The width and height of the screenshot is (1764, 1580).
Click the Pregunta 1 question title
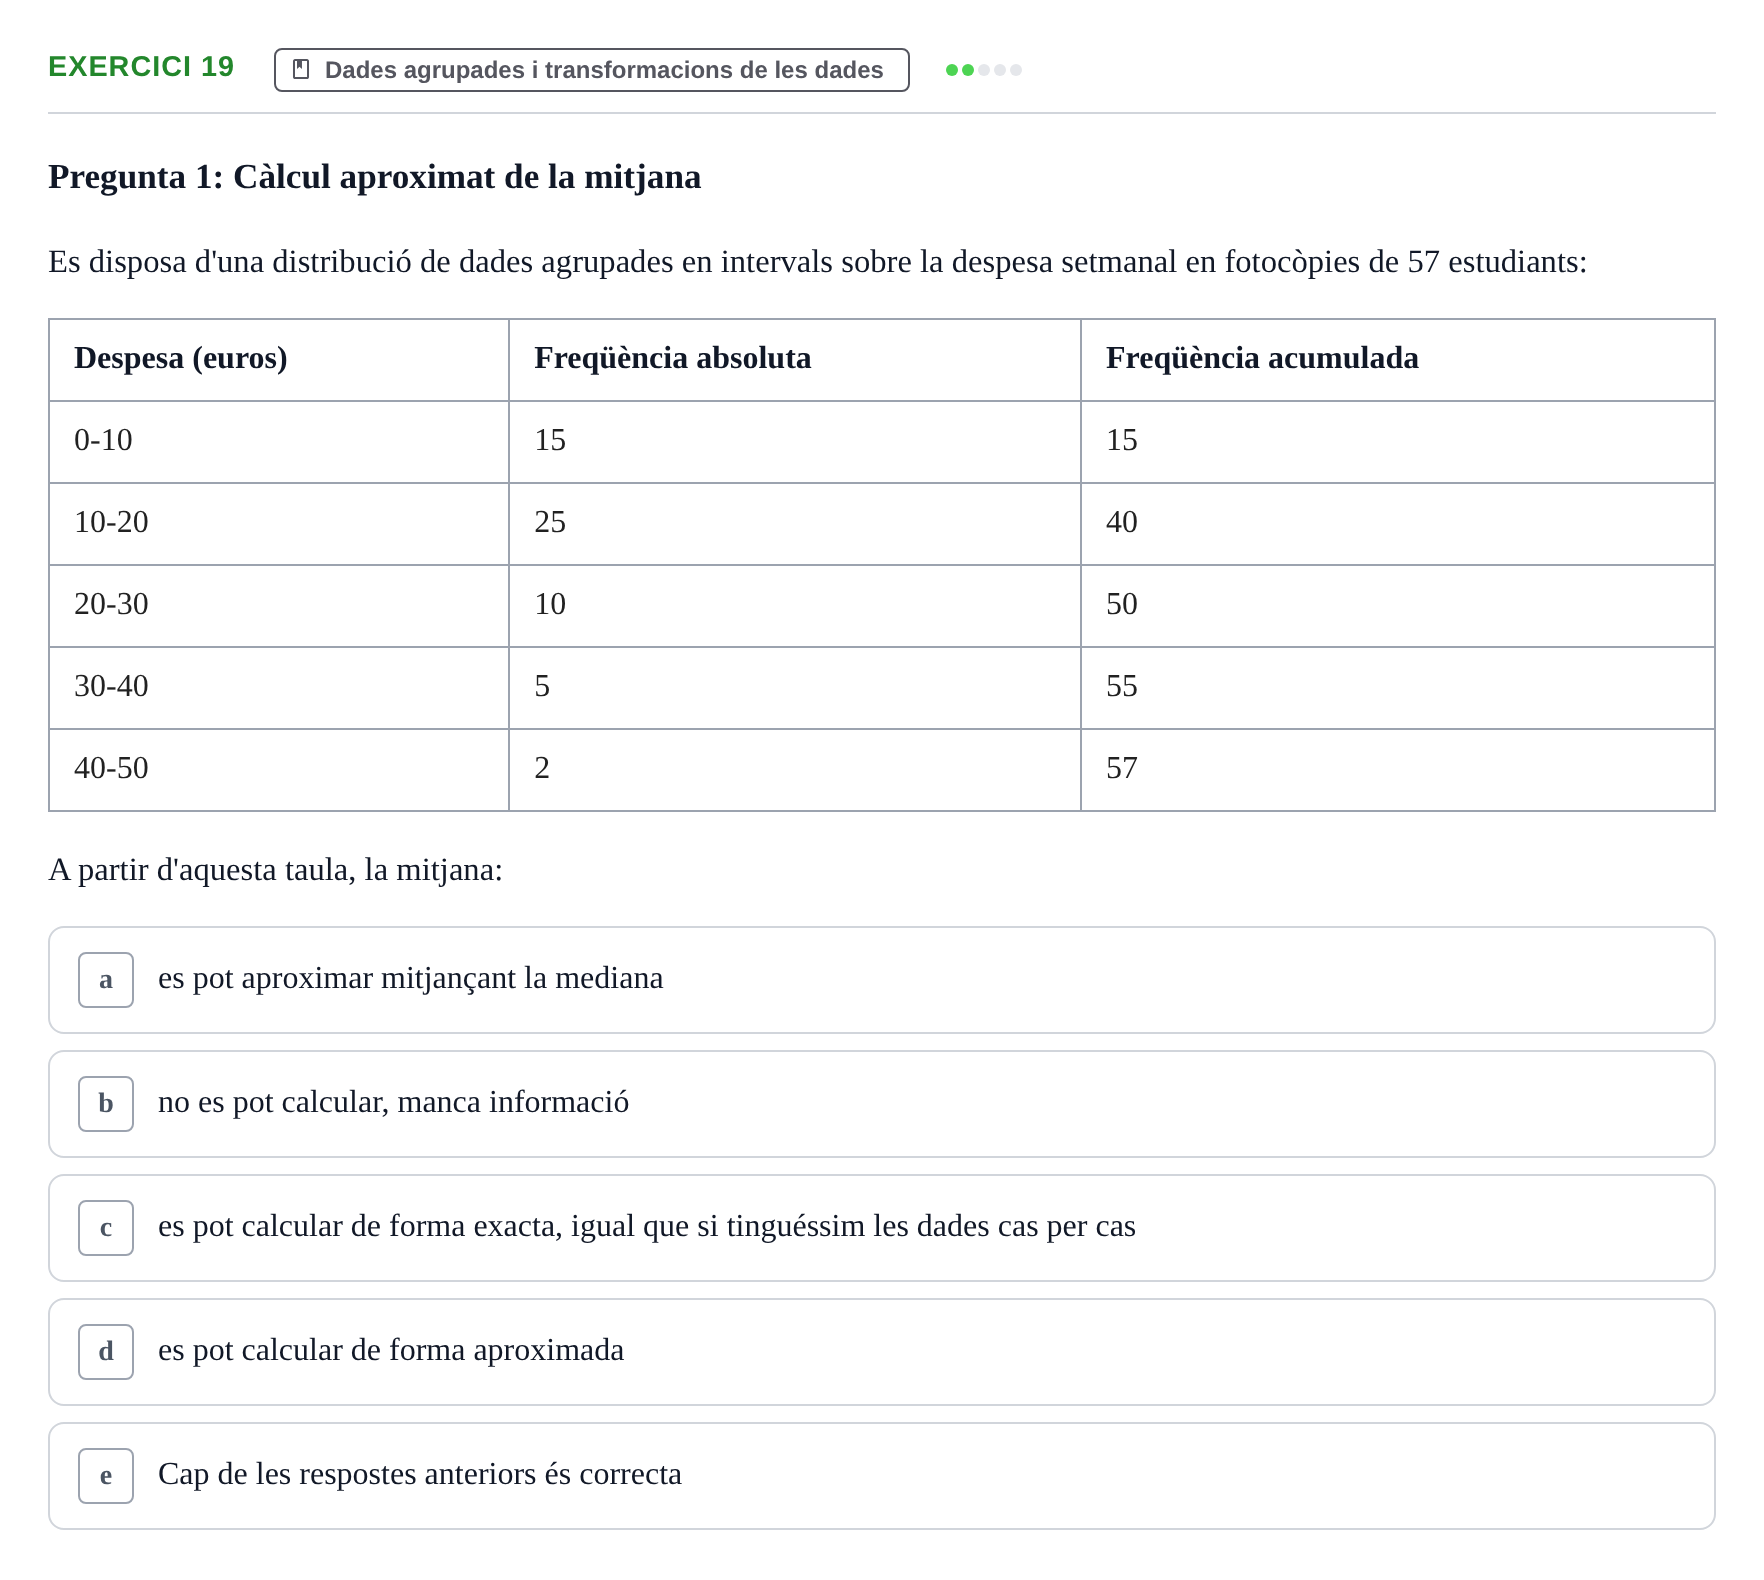[x=375, y=177]
